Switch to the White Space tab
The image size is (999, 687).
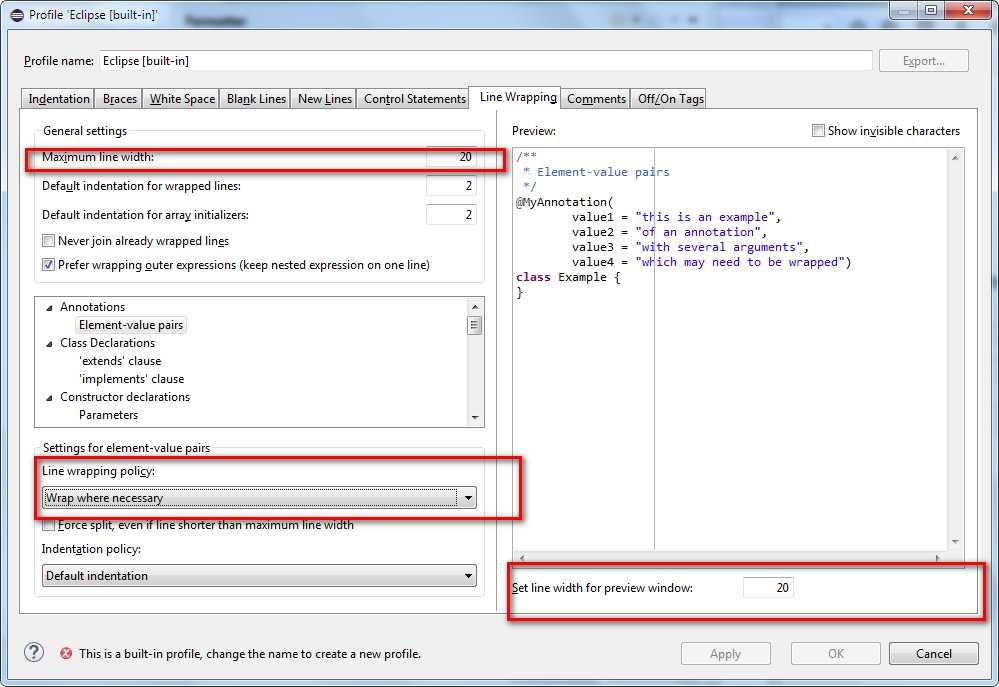pyautogui.click(x=182, y=99)
